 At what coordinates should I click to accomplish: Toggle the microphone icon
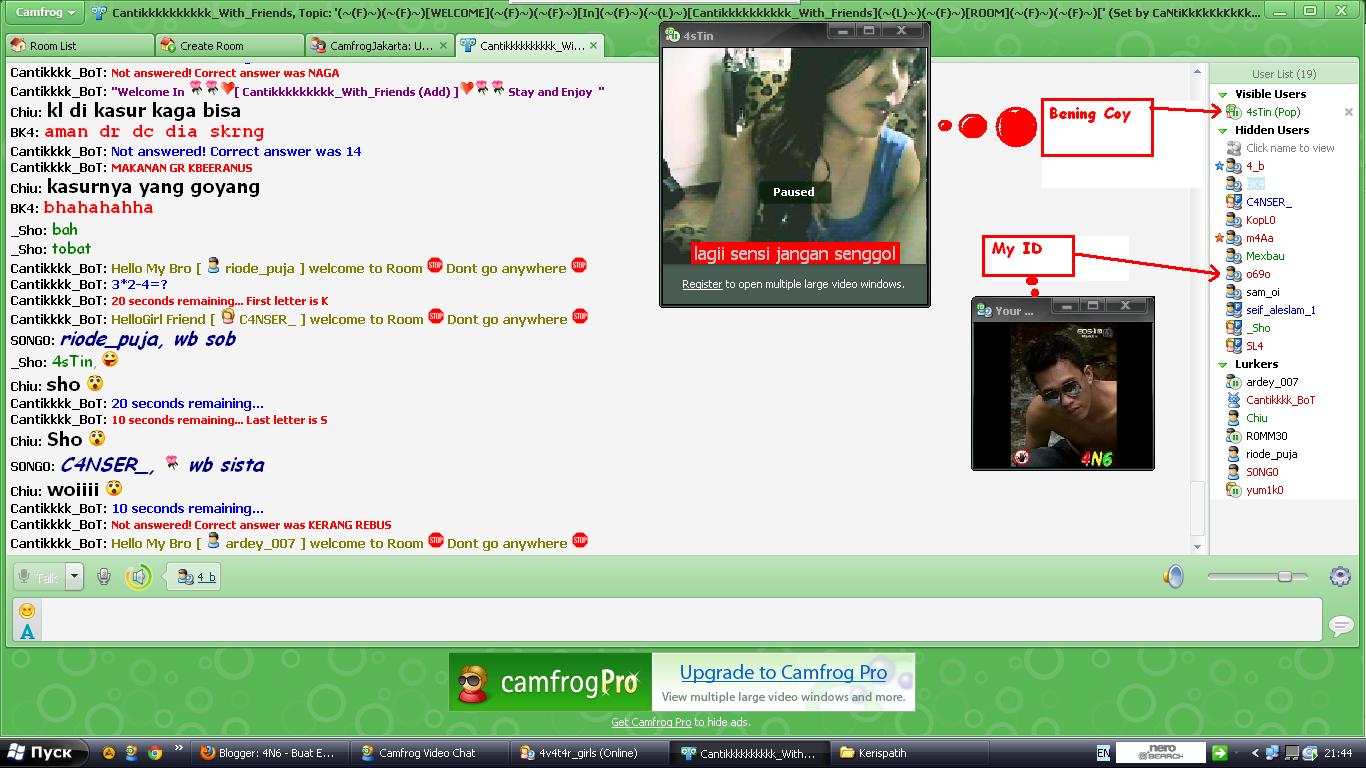tap(103, 577)
